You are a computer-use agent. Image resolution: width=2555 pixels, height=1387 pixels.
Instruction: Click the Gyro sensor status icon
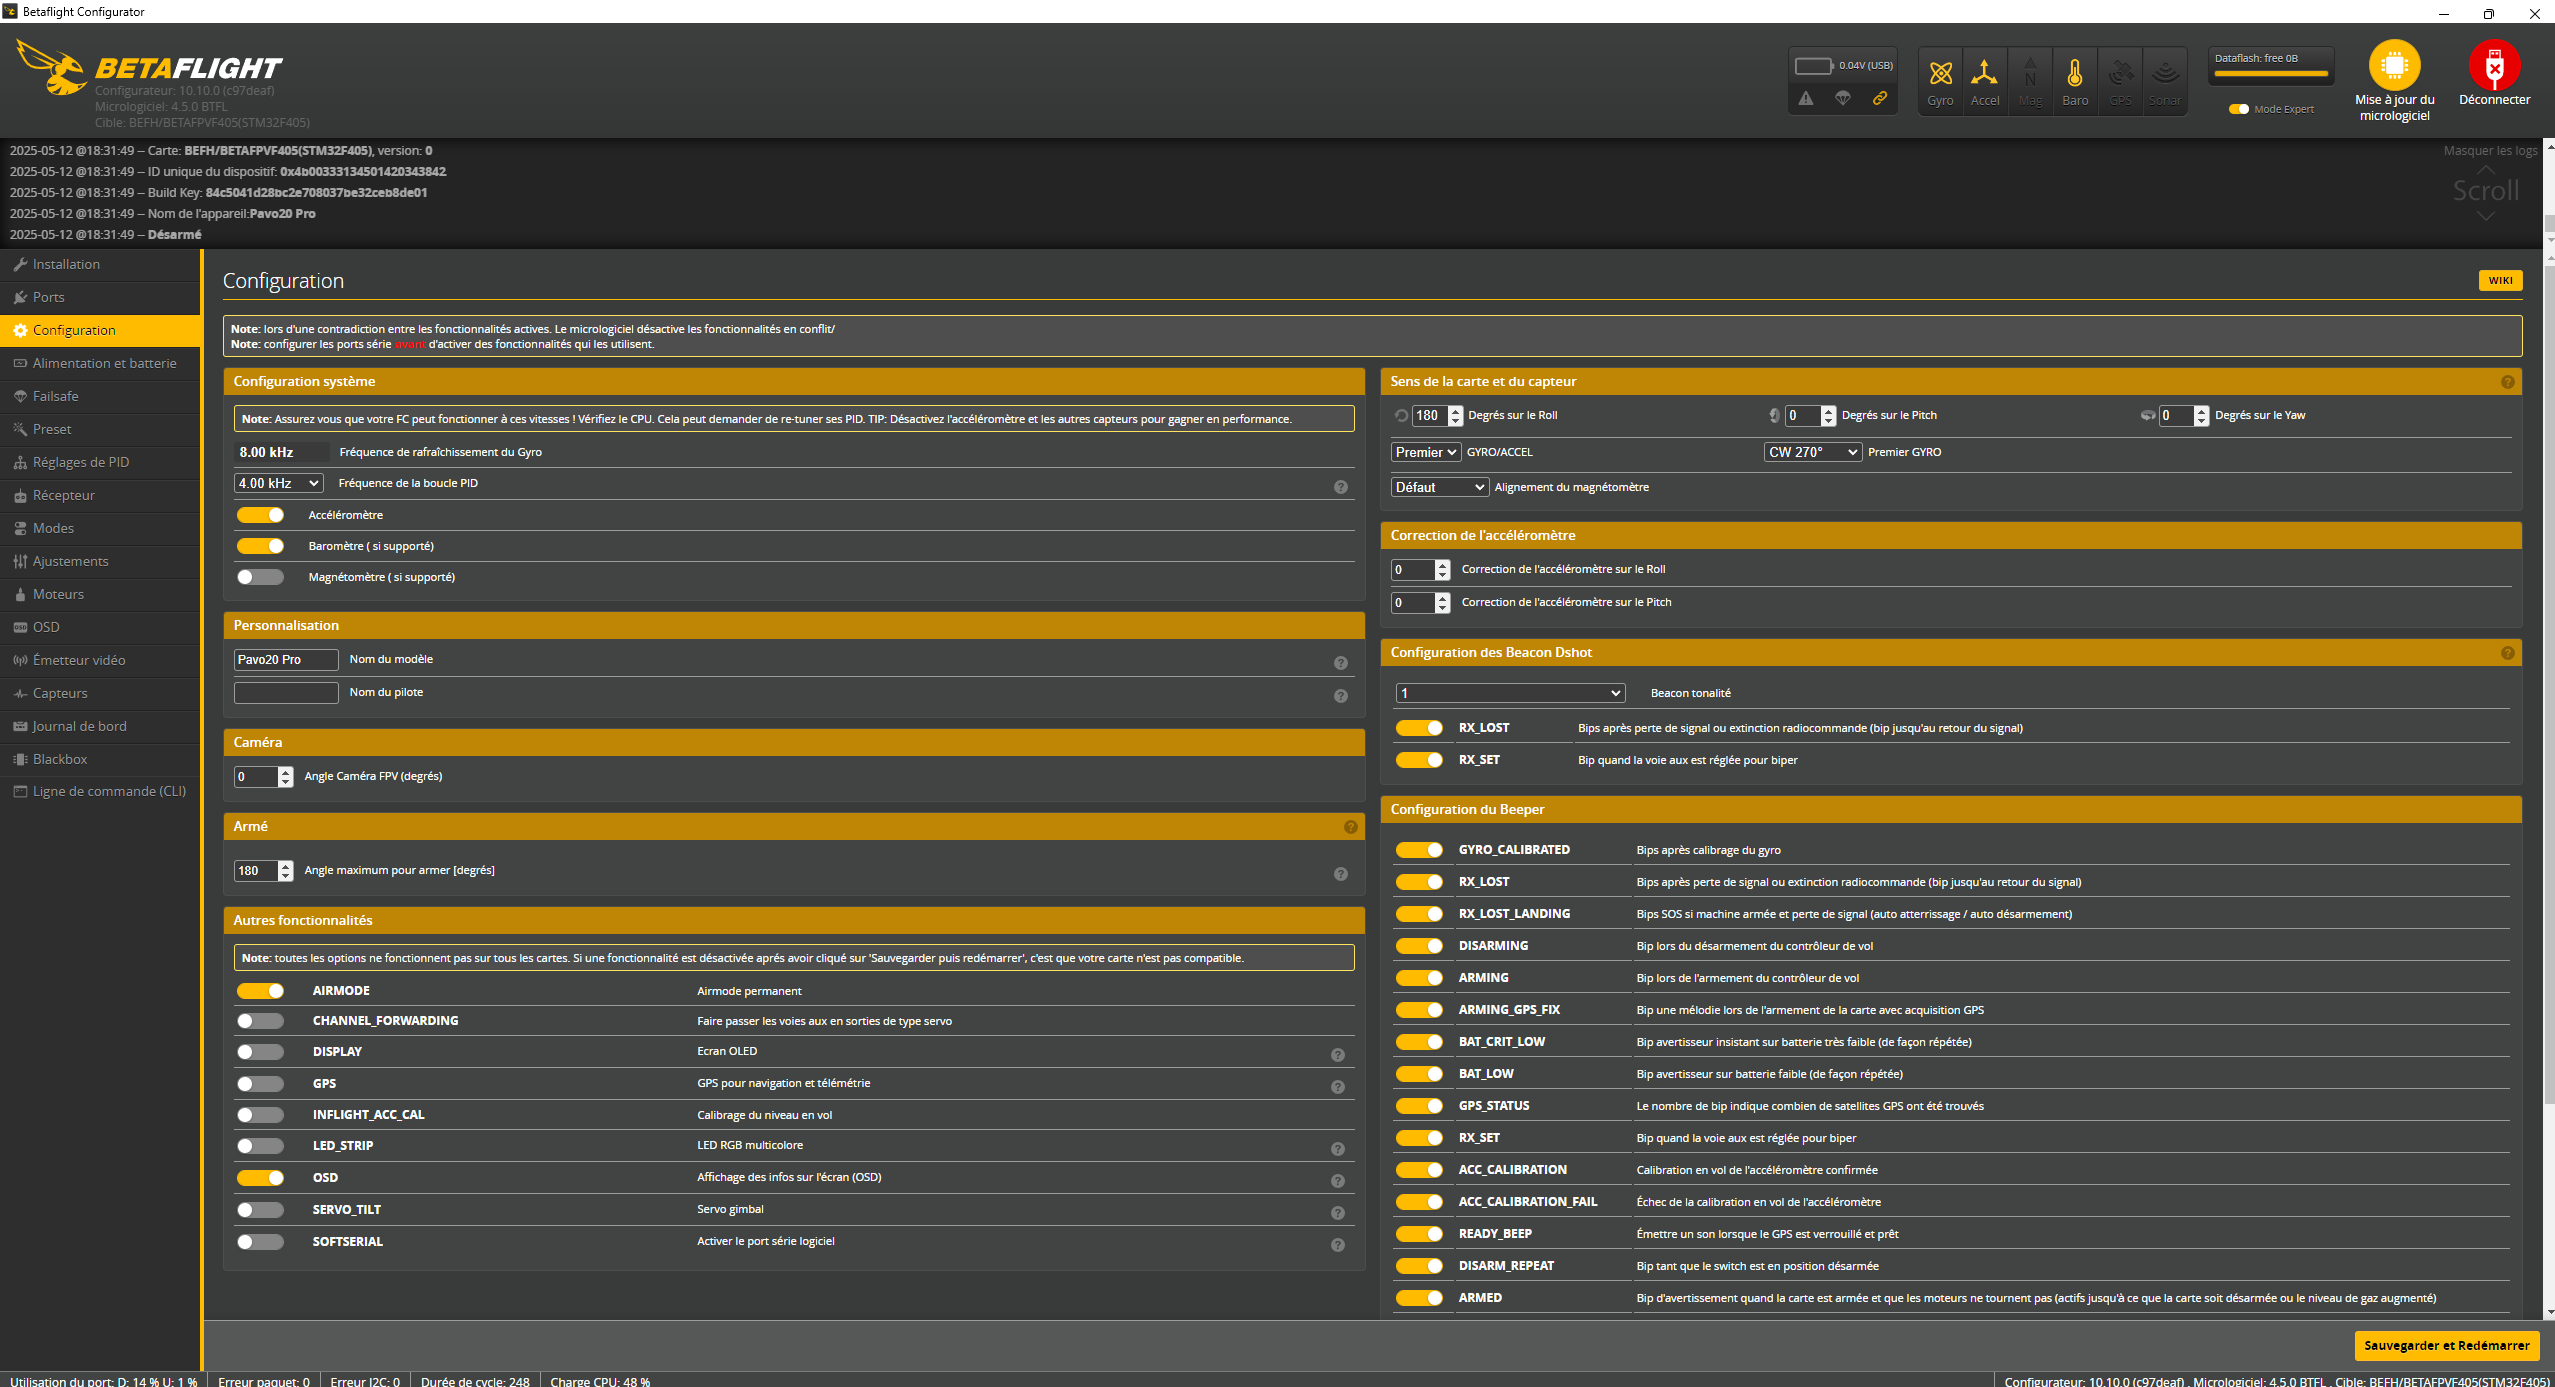coord(1940,74)
